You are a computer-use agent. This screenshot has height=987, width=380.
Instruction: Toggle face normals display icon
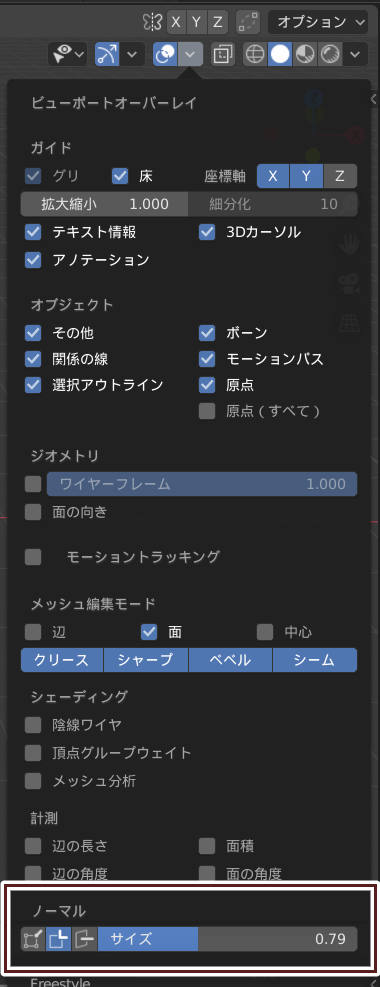click(x=84, y=940)
